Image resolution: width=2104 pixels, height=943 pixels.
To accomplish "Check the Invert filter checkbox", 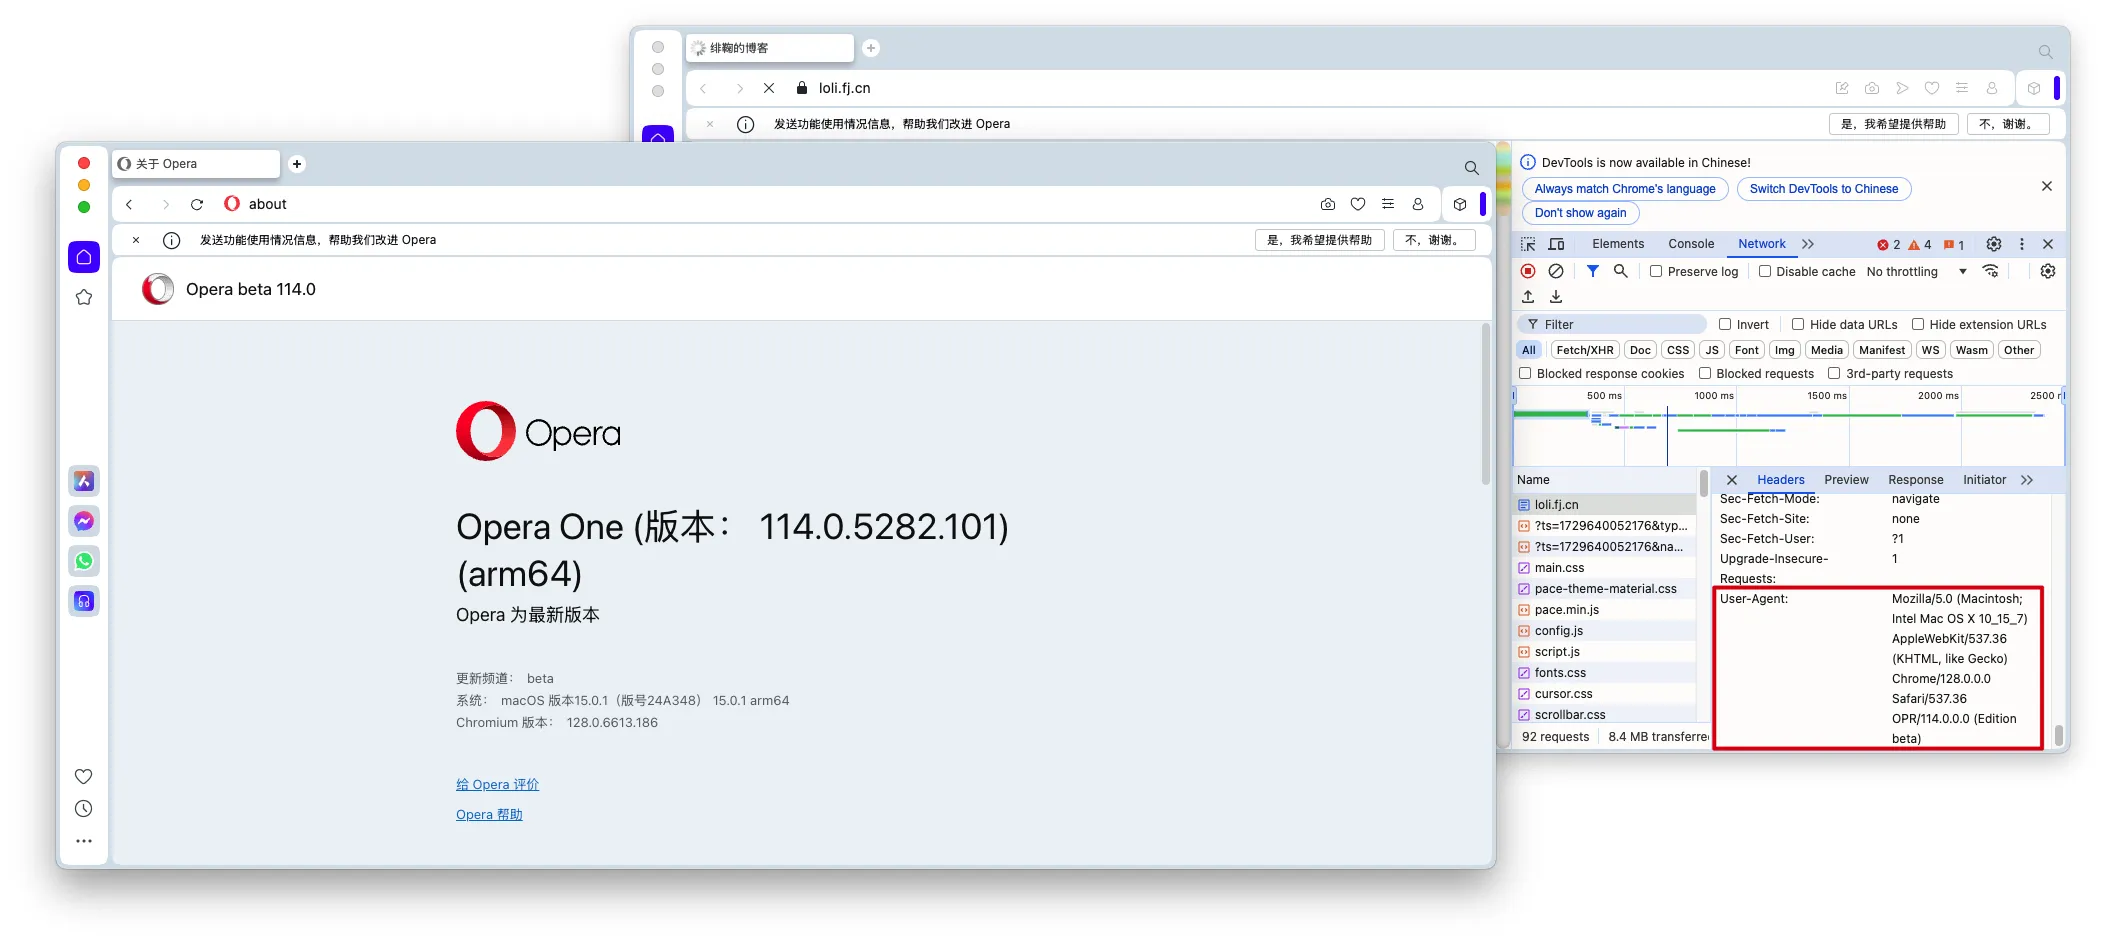I will click(1725, 324).
